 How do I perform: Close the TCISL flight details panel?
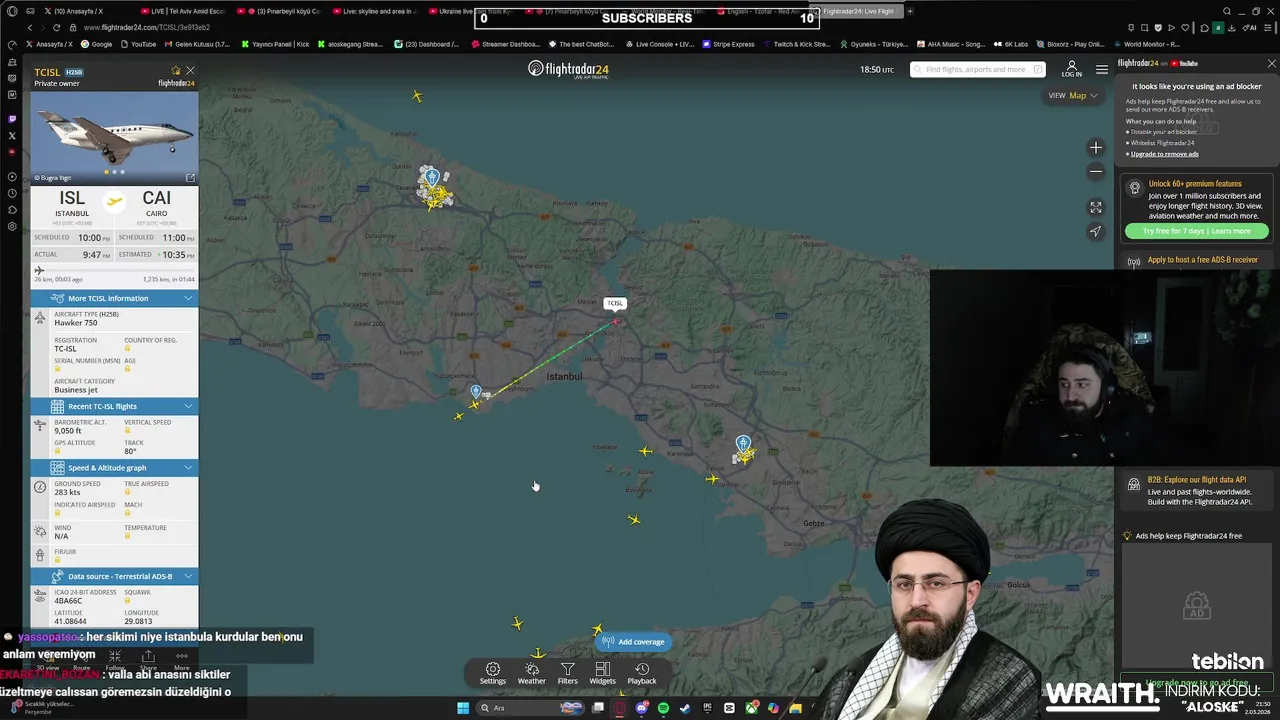pyautogui.click(x=190, y=71)
